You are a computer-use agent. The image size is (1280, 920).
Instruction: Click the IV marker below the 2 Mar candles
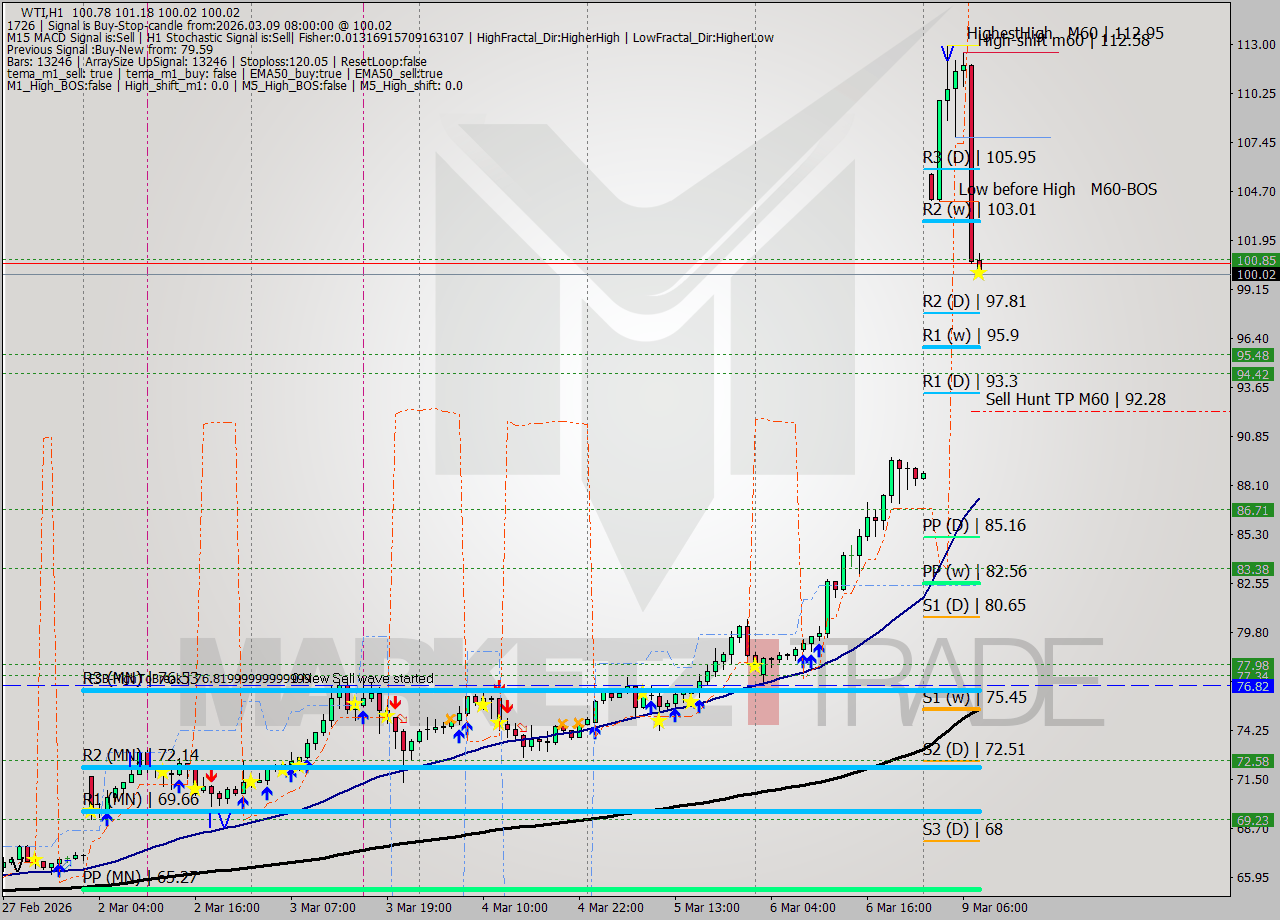pos(218,820)
